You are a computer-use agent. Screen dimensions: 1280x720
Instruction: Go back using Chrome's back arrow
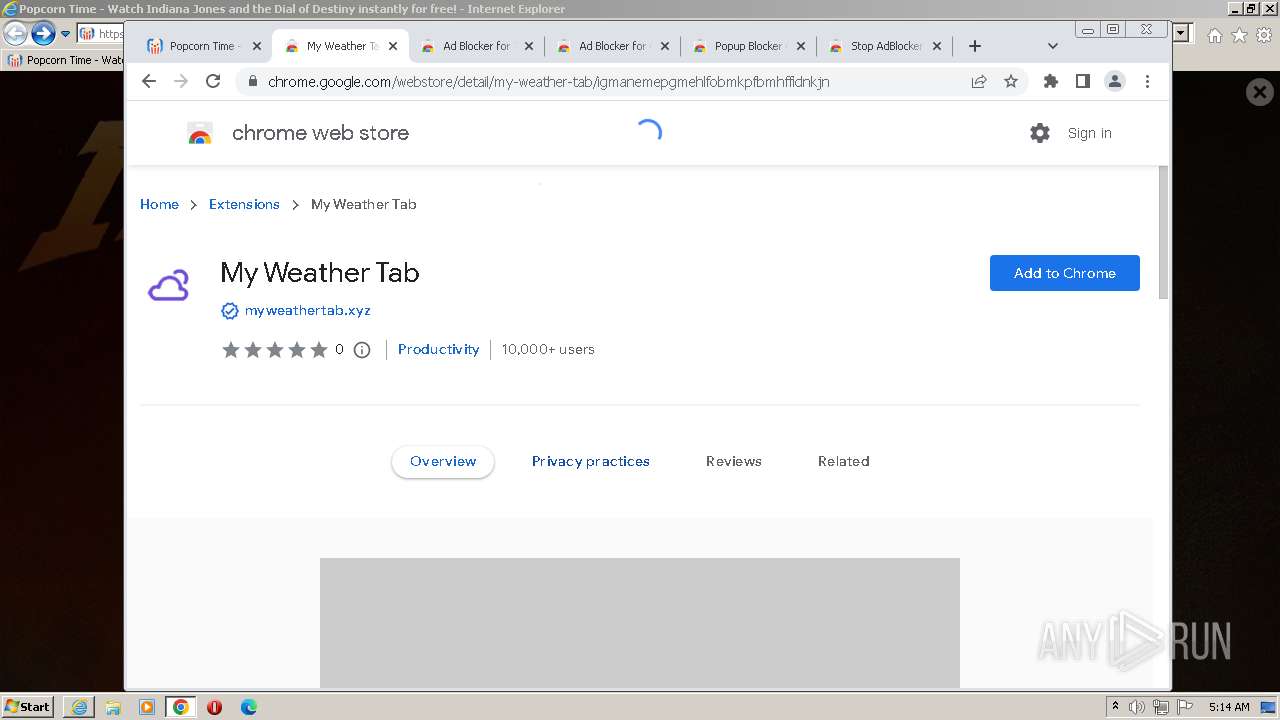click(149, 81)
